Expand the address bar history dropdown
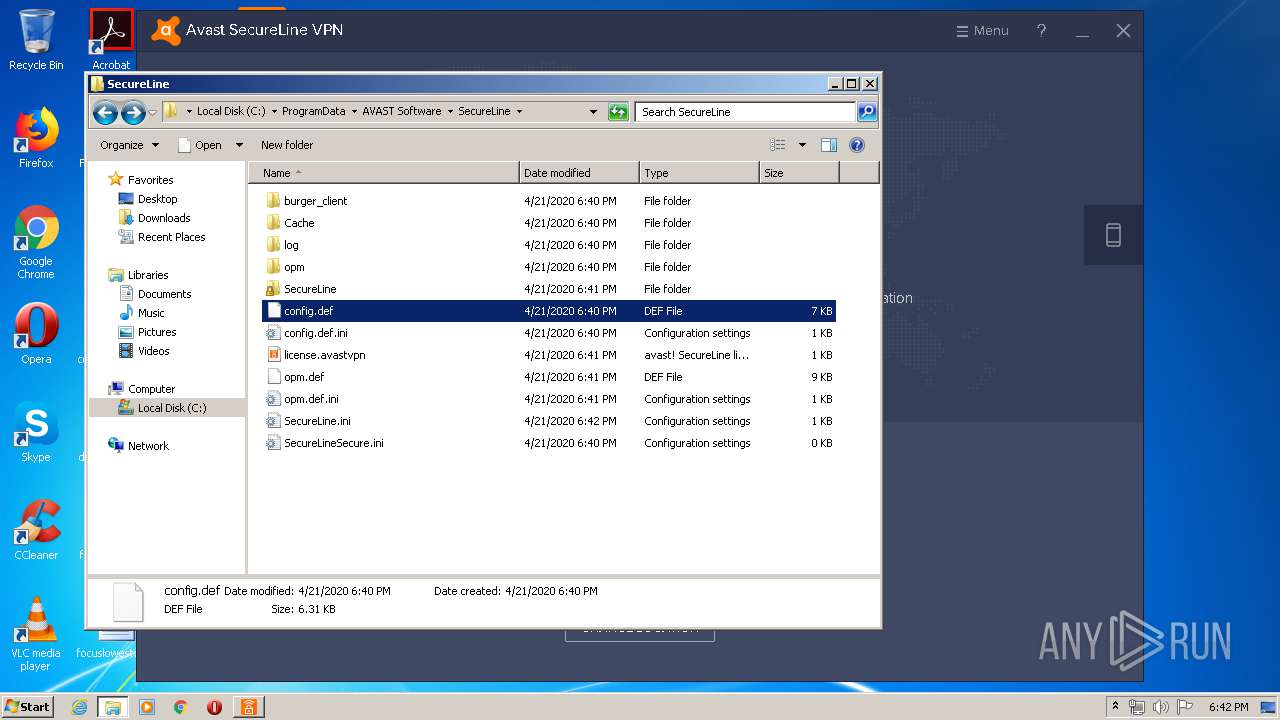 [x=593, y=112]
